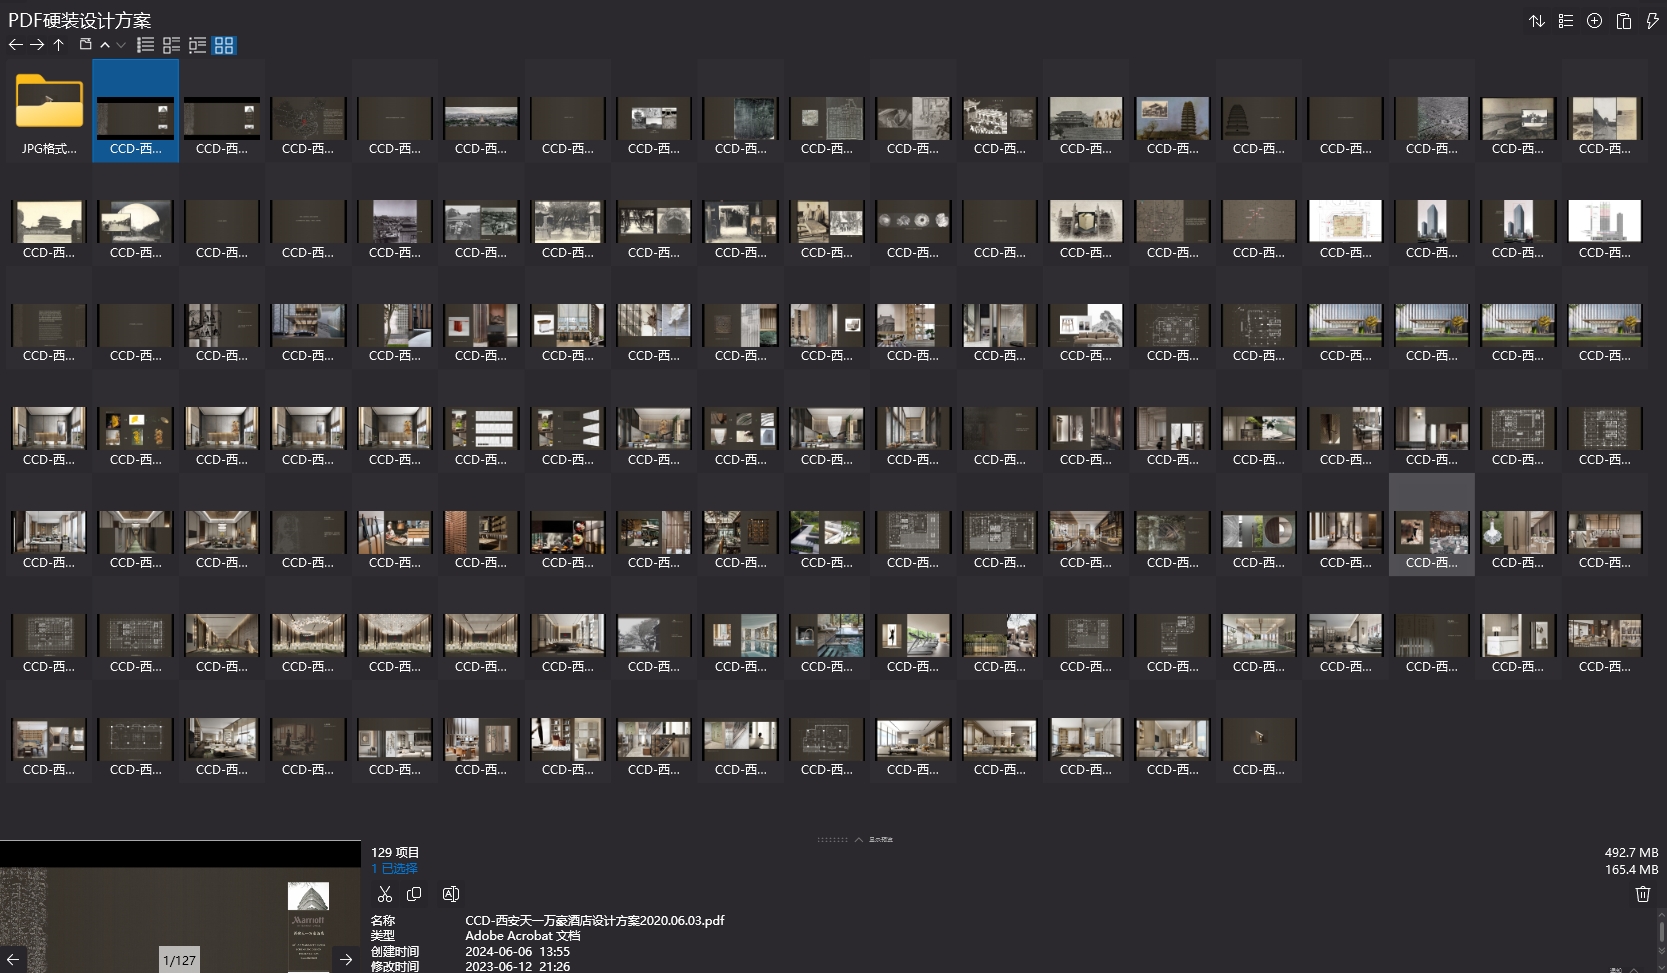1667x973 pixels.
Task: Switch to the details-with-icons view mode
Action: click(172, 45)
